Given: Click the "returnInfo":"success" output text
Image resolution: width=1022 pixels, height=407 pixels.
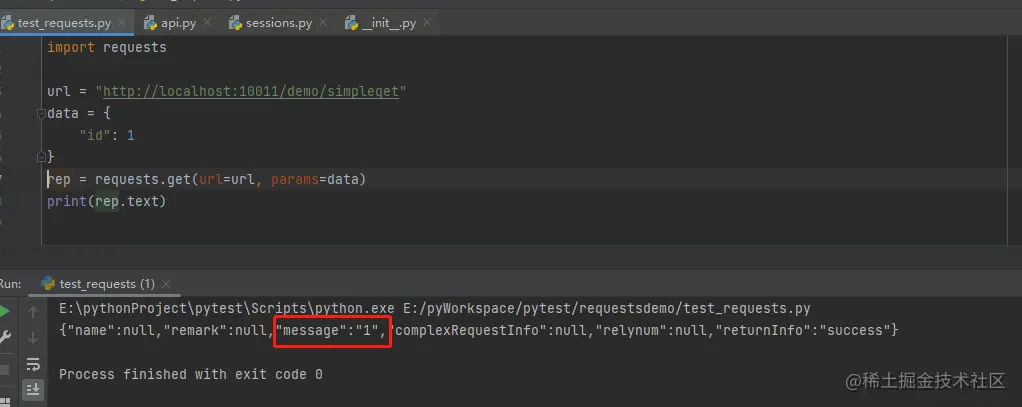Looking at the screenshot, I should pos(803,331).
